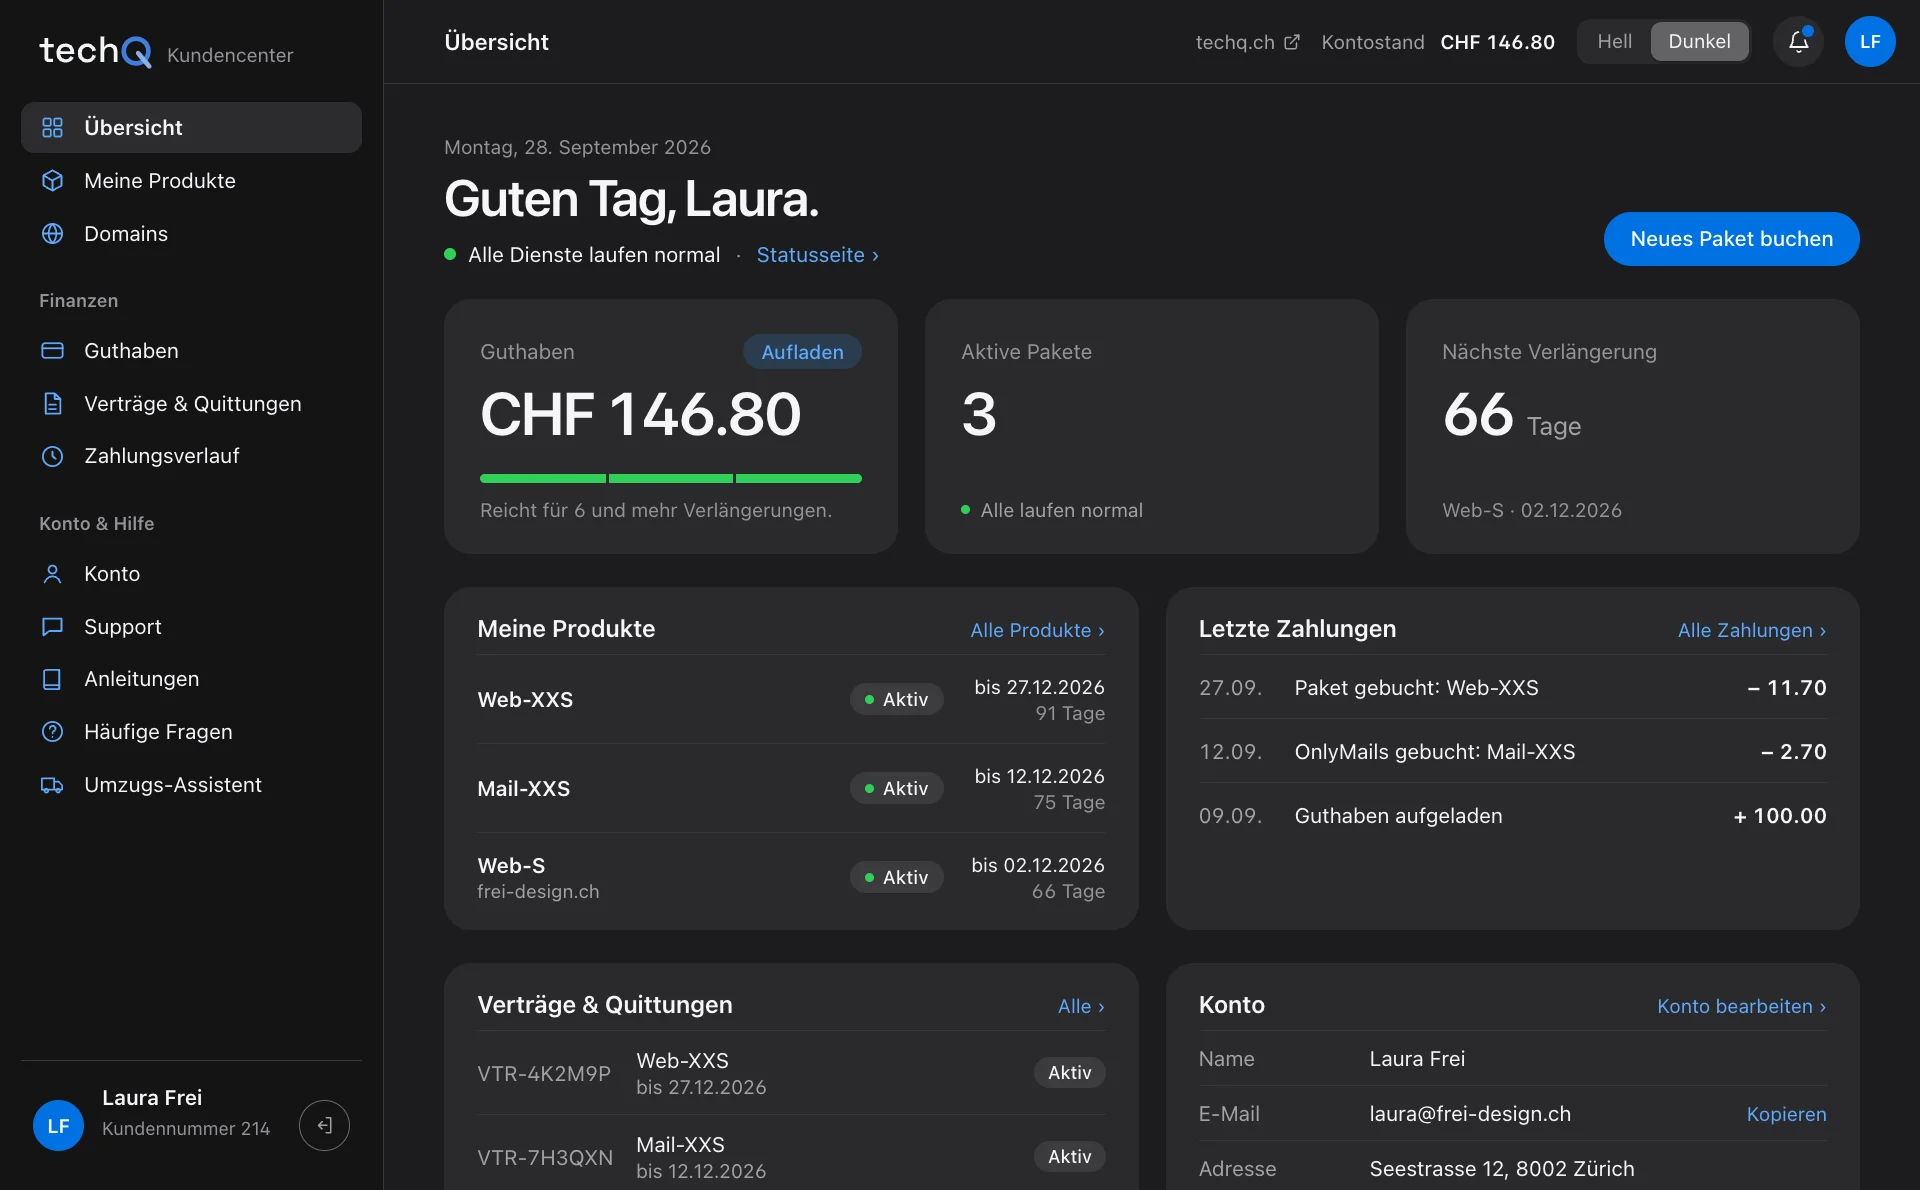Open notifications bell icon

pos(1798,42)
